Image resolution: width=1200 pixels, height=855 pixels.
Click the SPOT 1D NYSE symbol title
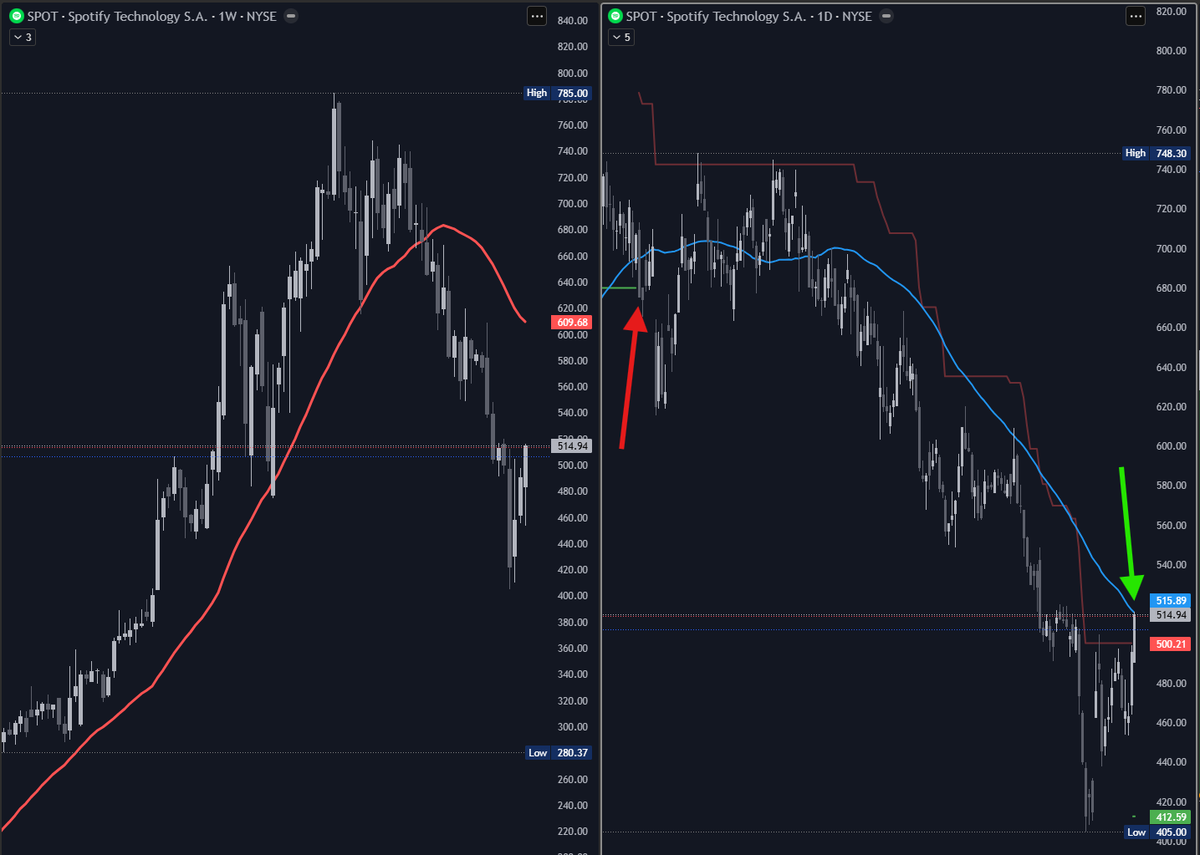(749, 16)
